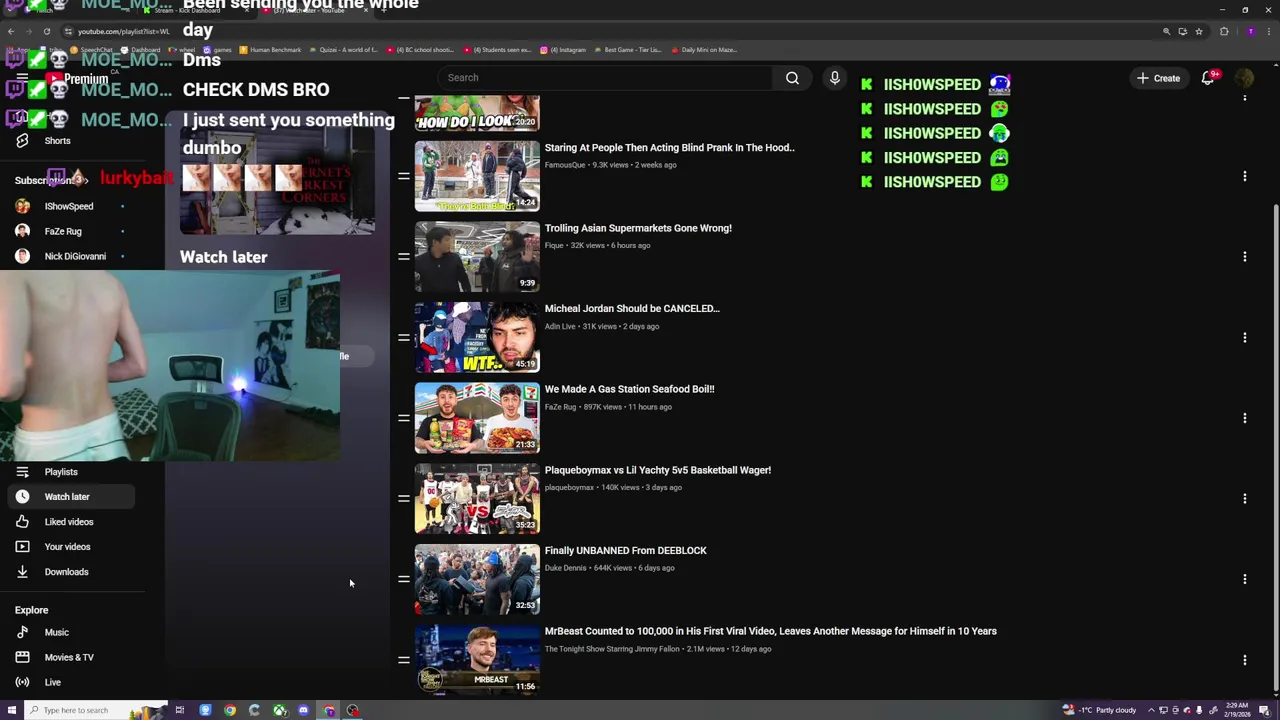Open the MrBeast Counted to 100,000 video
Image resolution: width=1280 pixels, height=720 pixels.
tap(770, 631)
